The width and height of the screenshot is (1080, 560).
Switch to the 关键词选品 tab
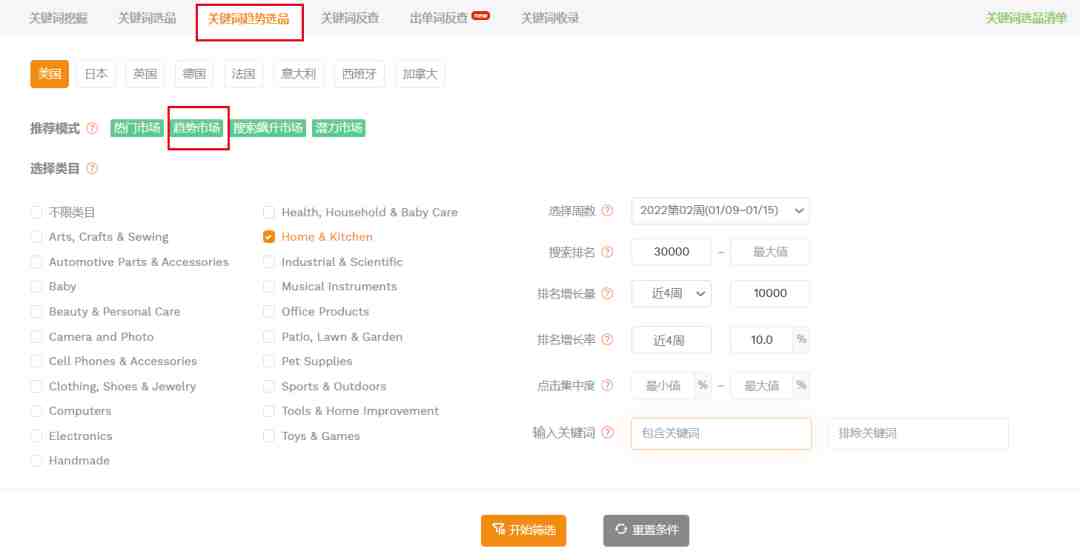(147, 18)
